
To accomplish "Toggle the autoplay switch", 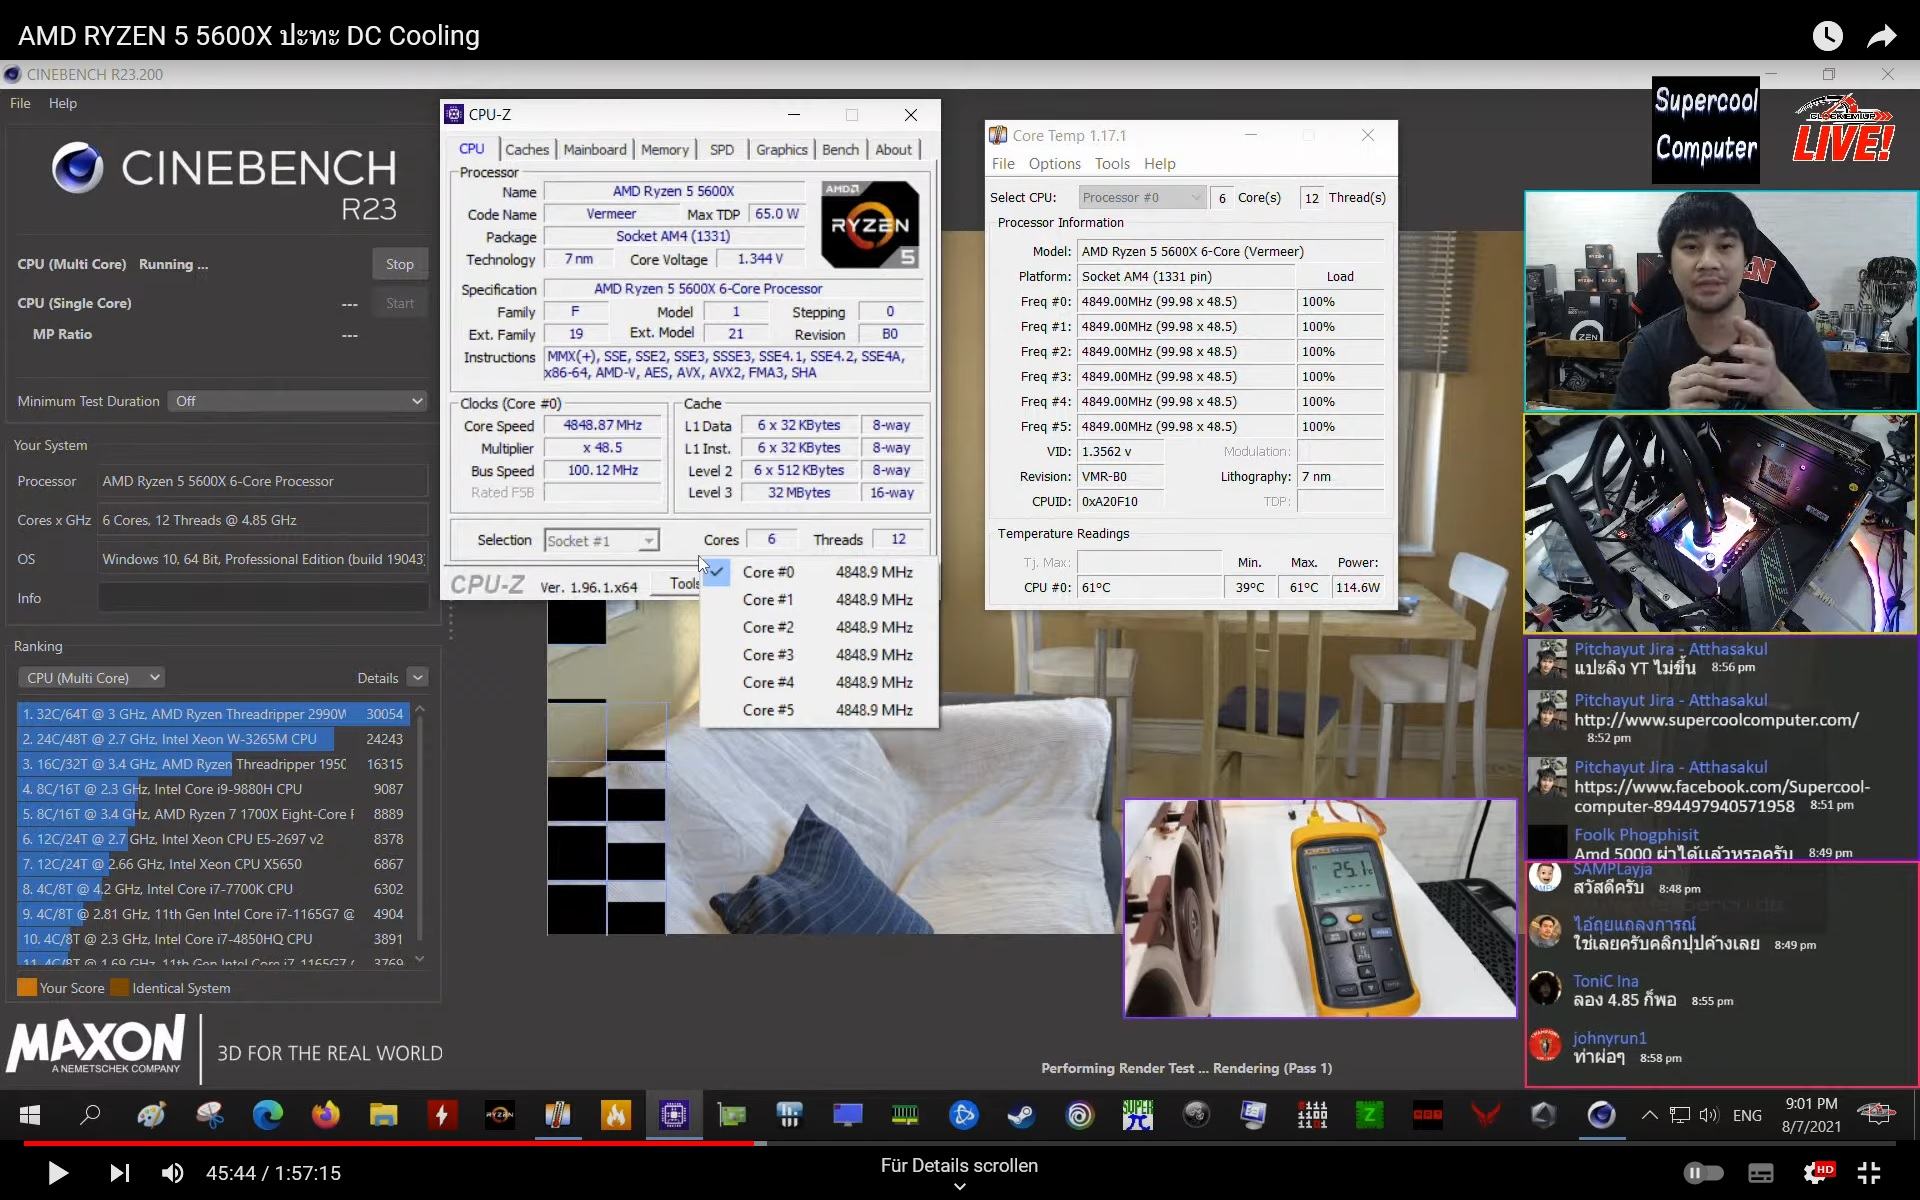I will coord(1703,1172).
